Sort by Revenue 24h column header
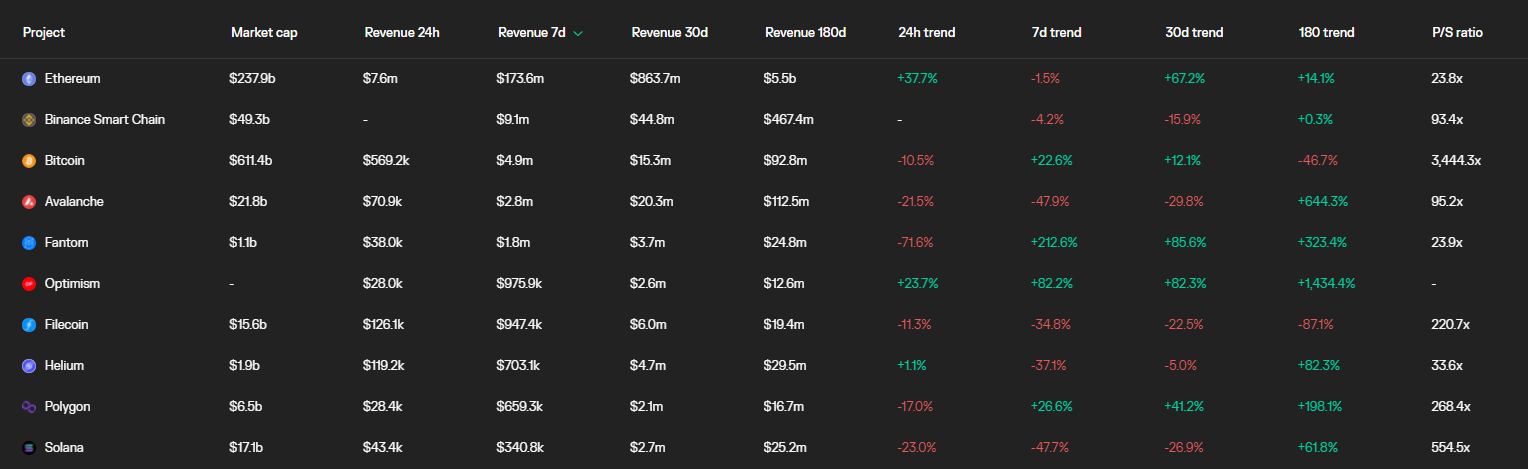 pyautogui.click(x=402, y=32)
